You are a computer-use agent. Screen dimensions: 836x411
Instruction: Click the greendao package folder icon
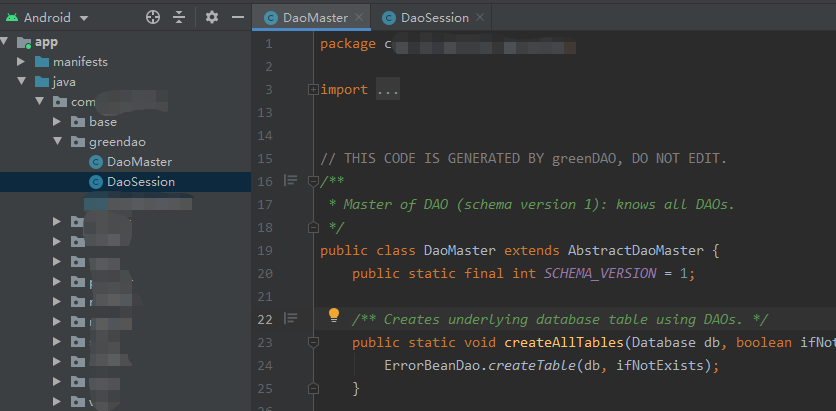pyautogui.click(x=78, y=142)
